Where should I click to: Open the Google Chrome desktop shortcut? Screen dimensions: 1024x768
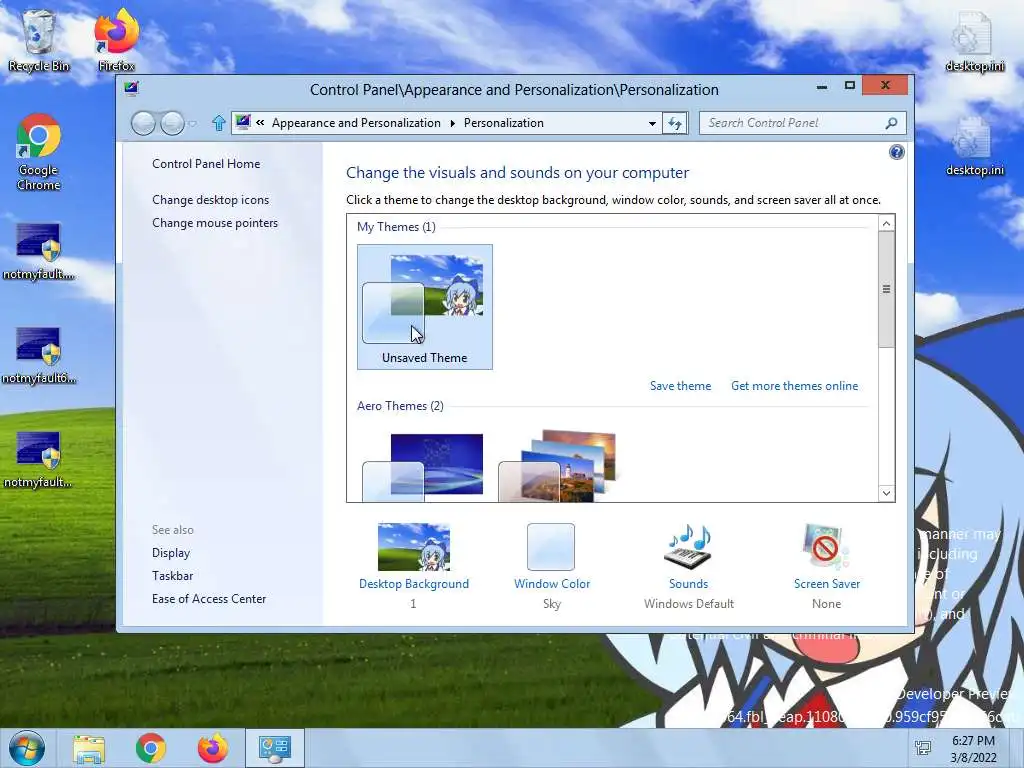(x=39, y=152)
